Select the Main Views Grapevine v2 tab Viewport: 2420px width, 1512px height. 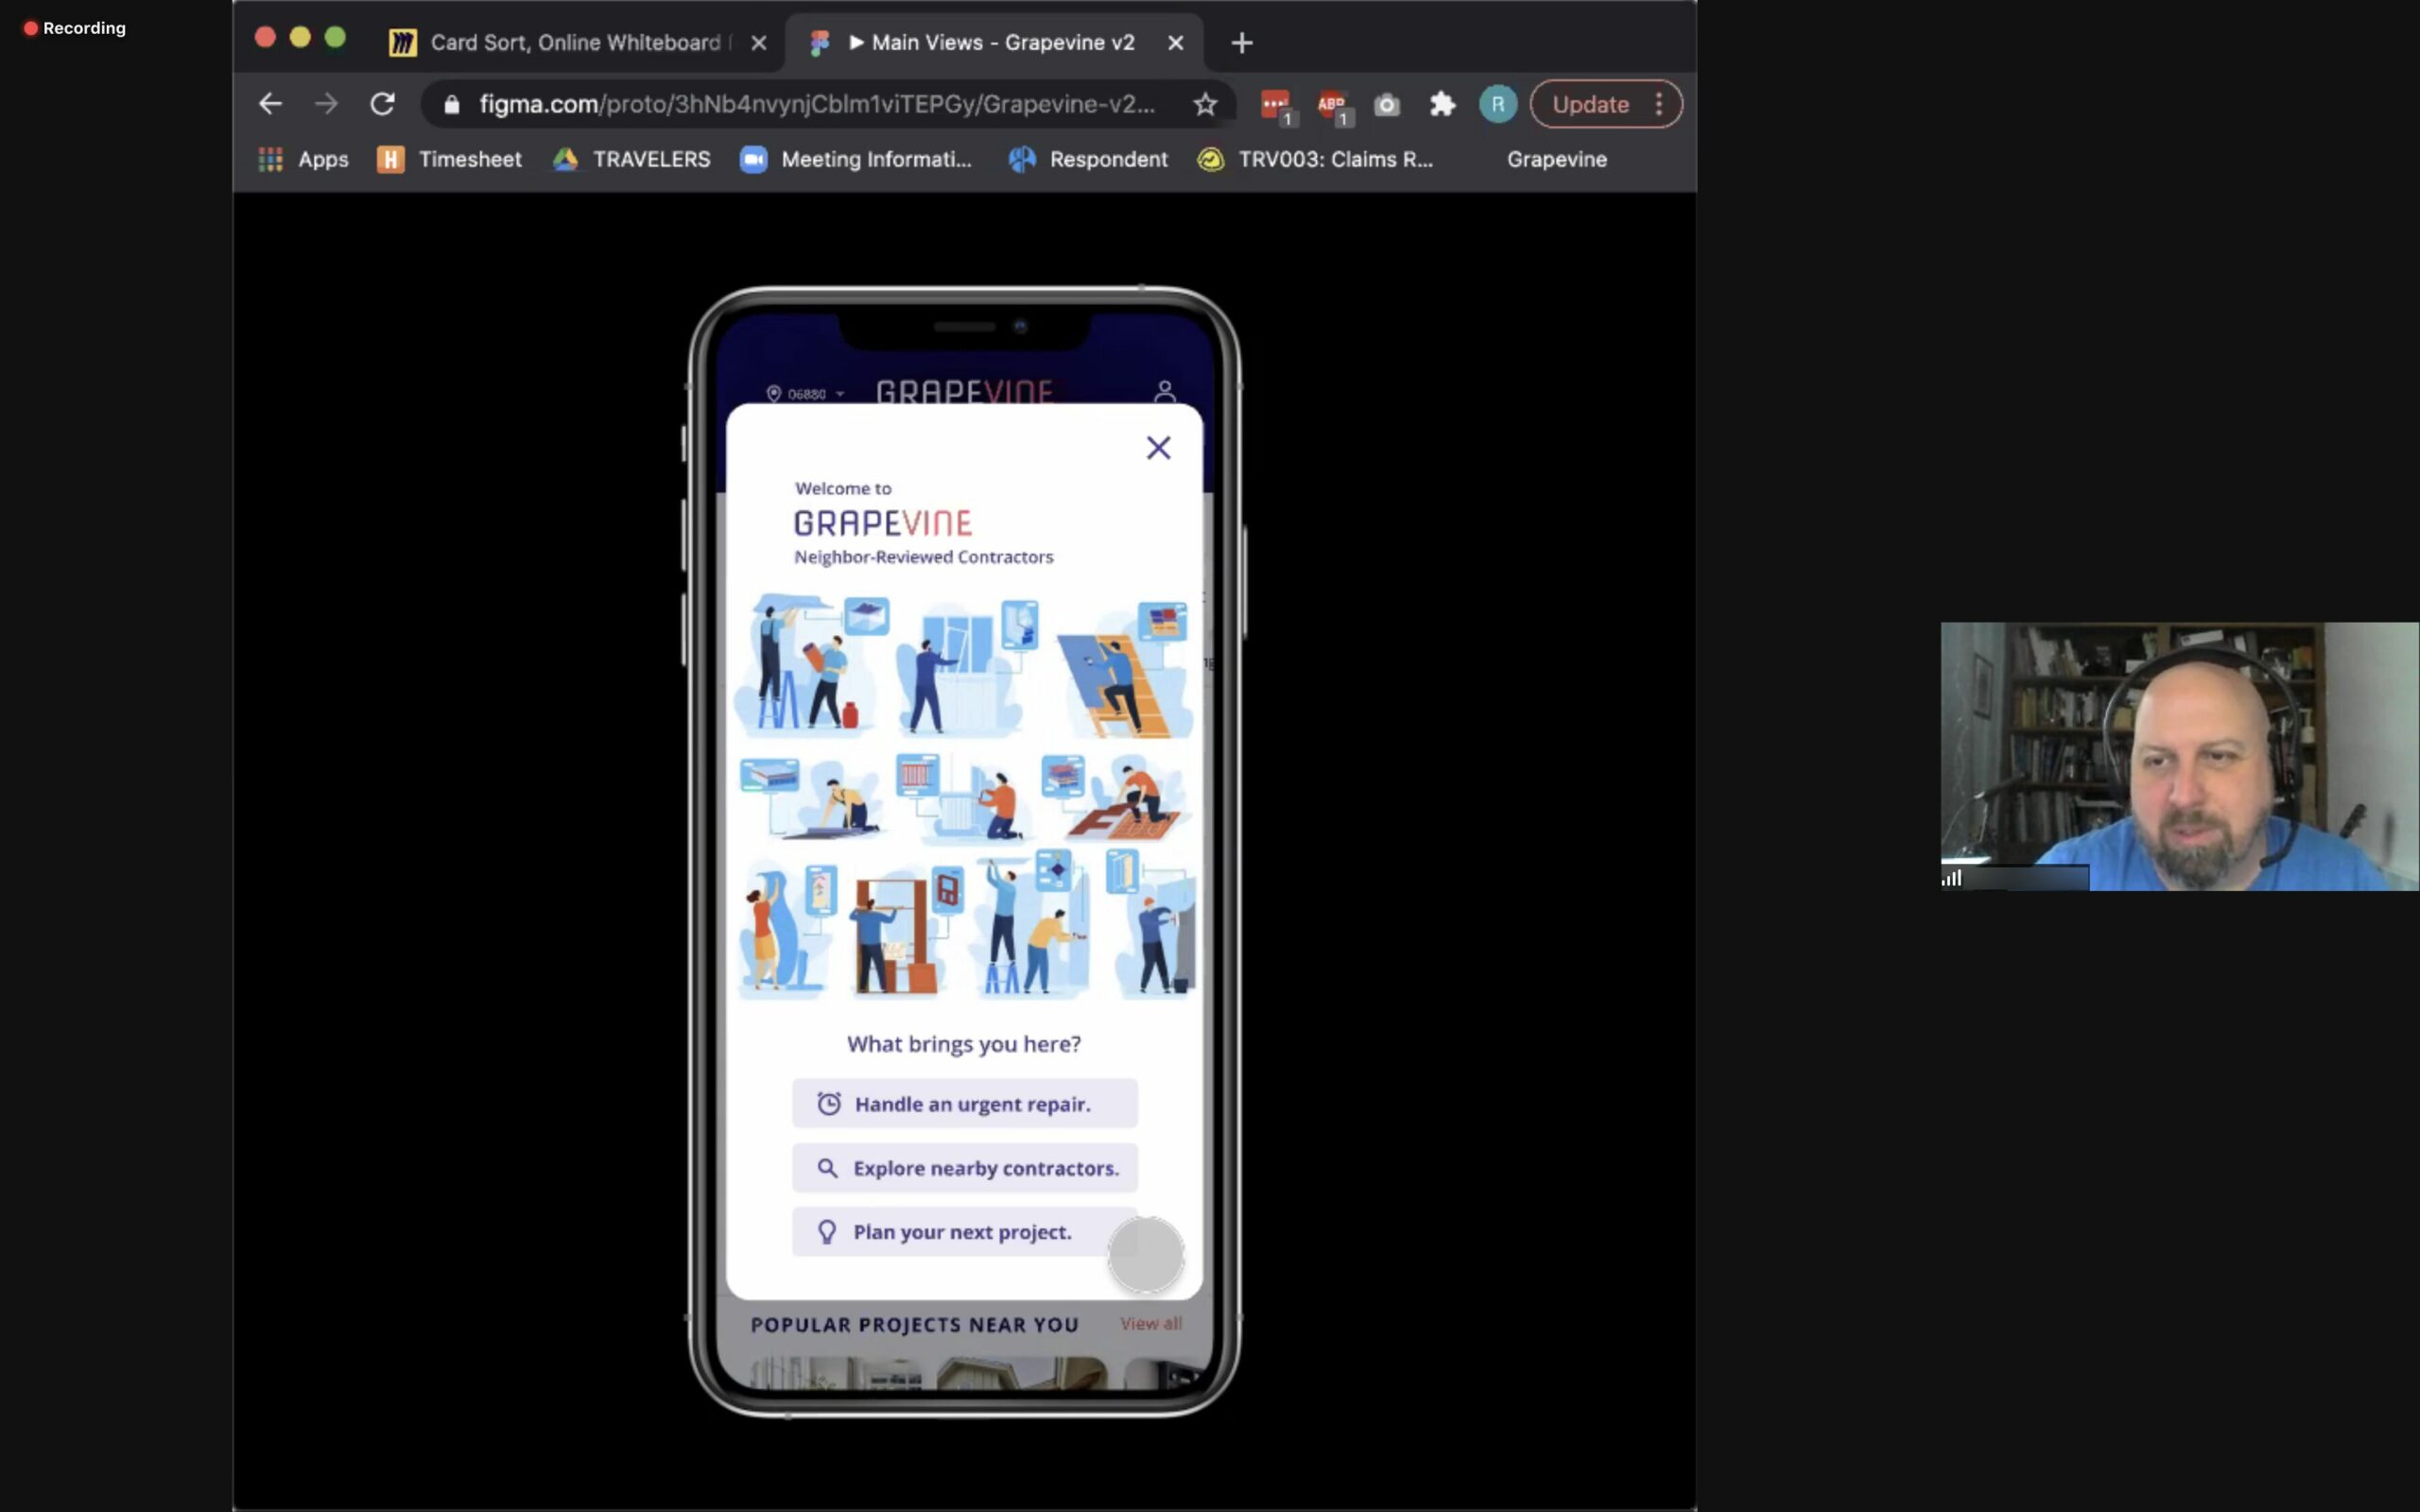[x=1000, y=43]
